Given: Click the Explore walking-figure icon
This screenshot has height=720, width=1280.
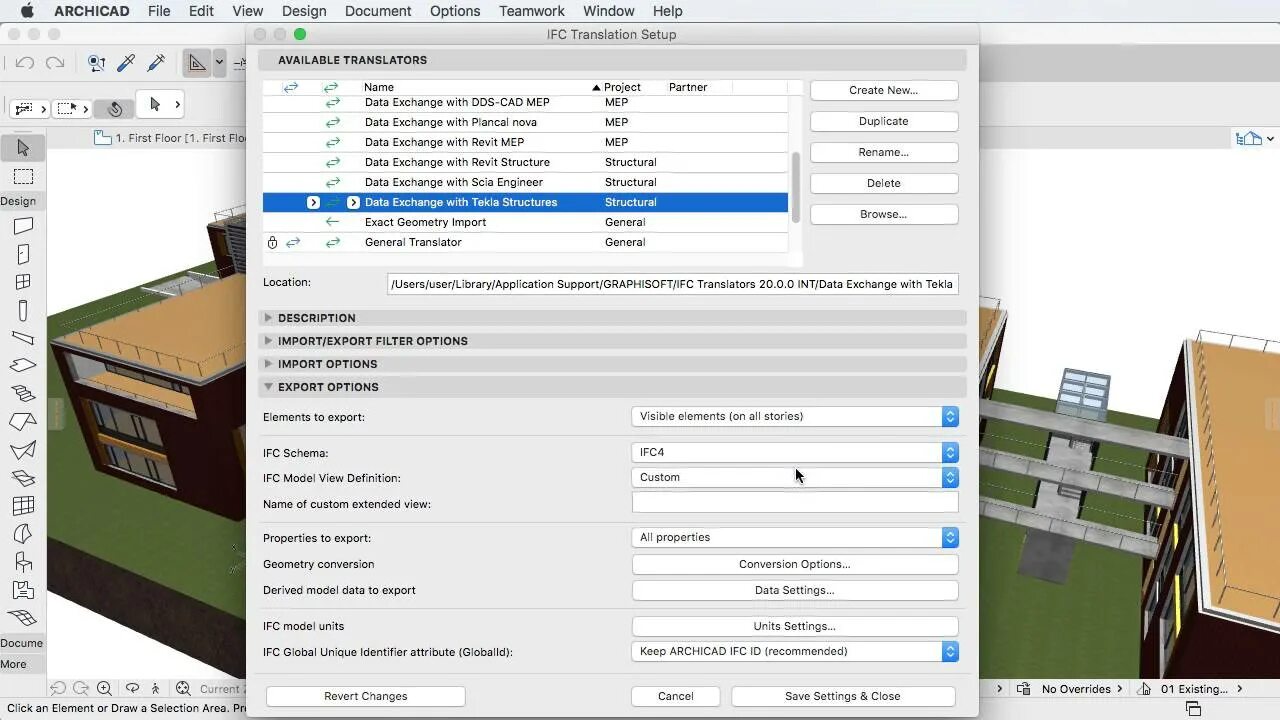Looking at the screenshot, I should pyautogui.click(x=155, y=688).
